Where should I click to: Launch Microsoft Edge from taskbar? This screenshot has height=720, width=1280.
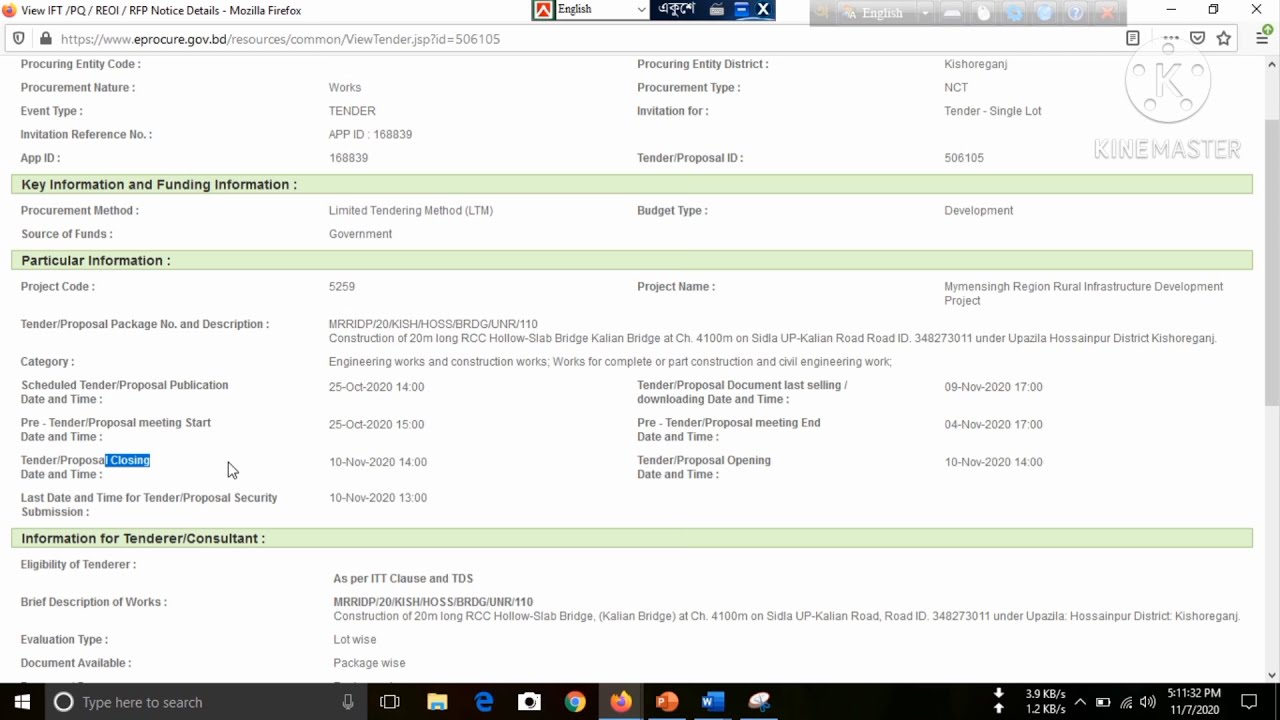coord(484,702)
